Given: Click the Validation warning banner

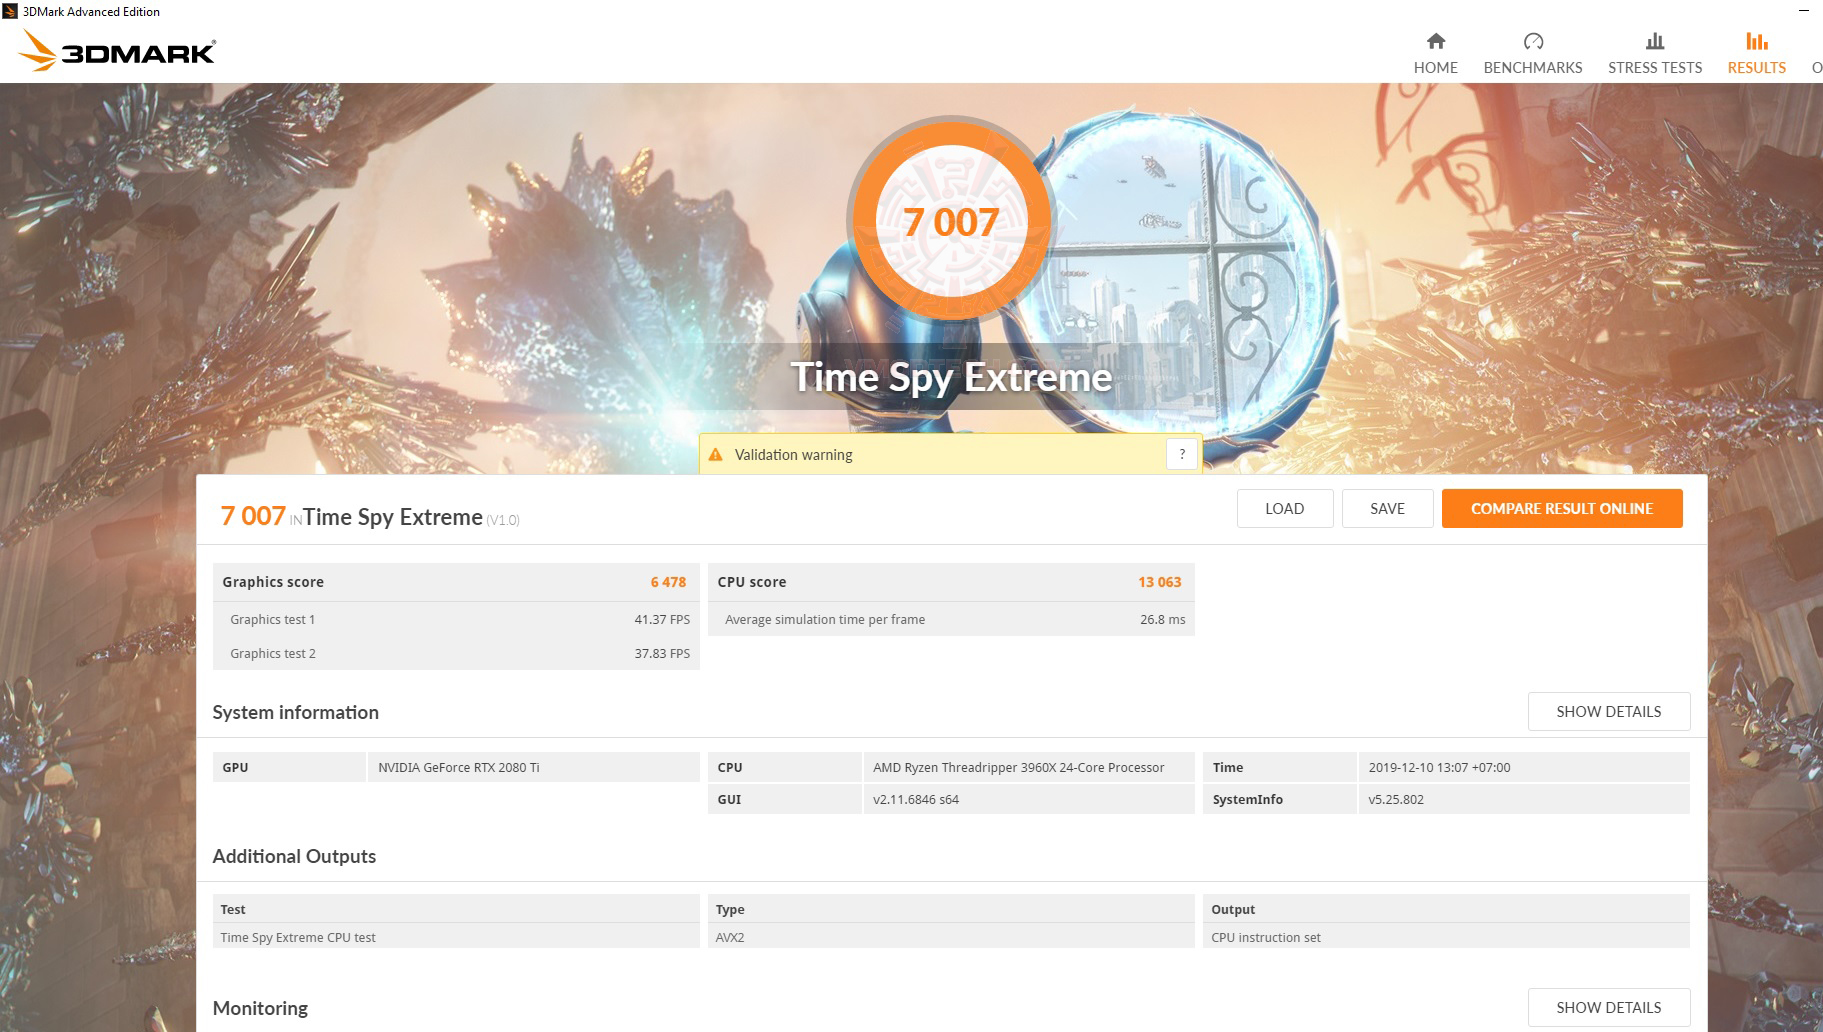Looking at the screenshot, I should [x=950, y=454].
